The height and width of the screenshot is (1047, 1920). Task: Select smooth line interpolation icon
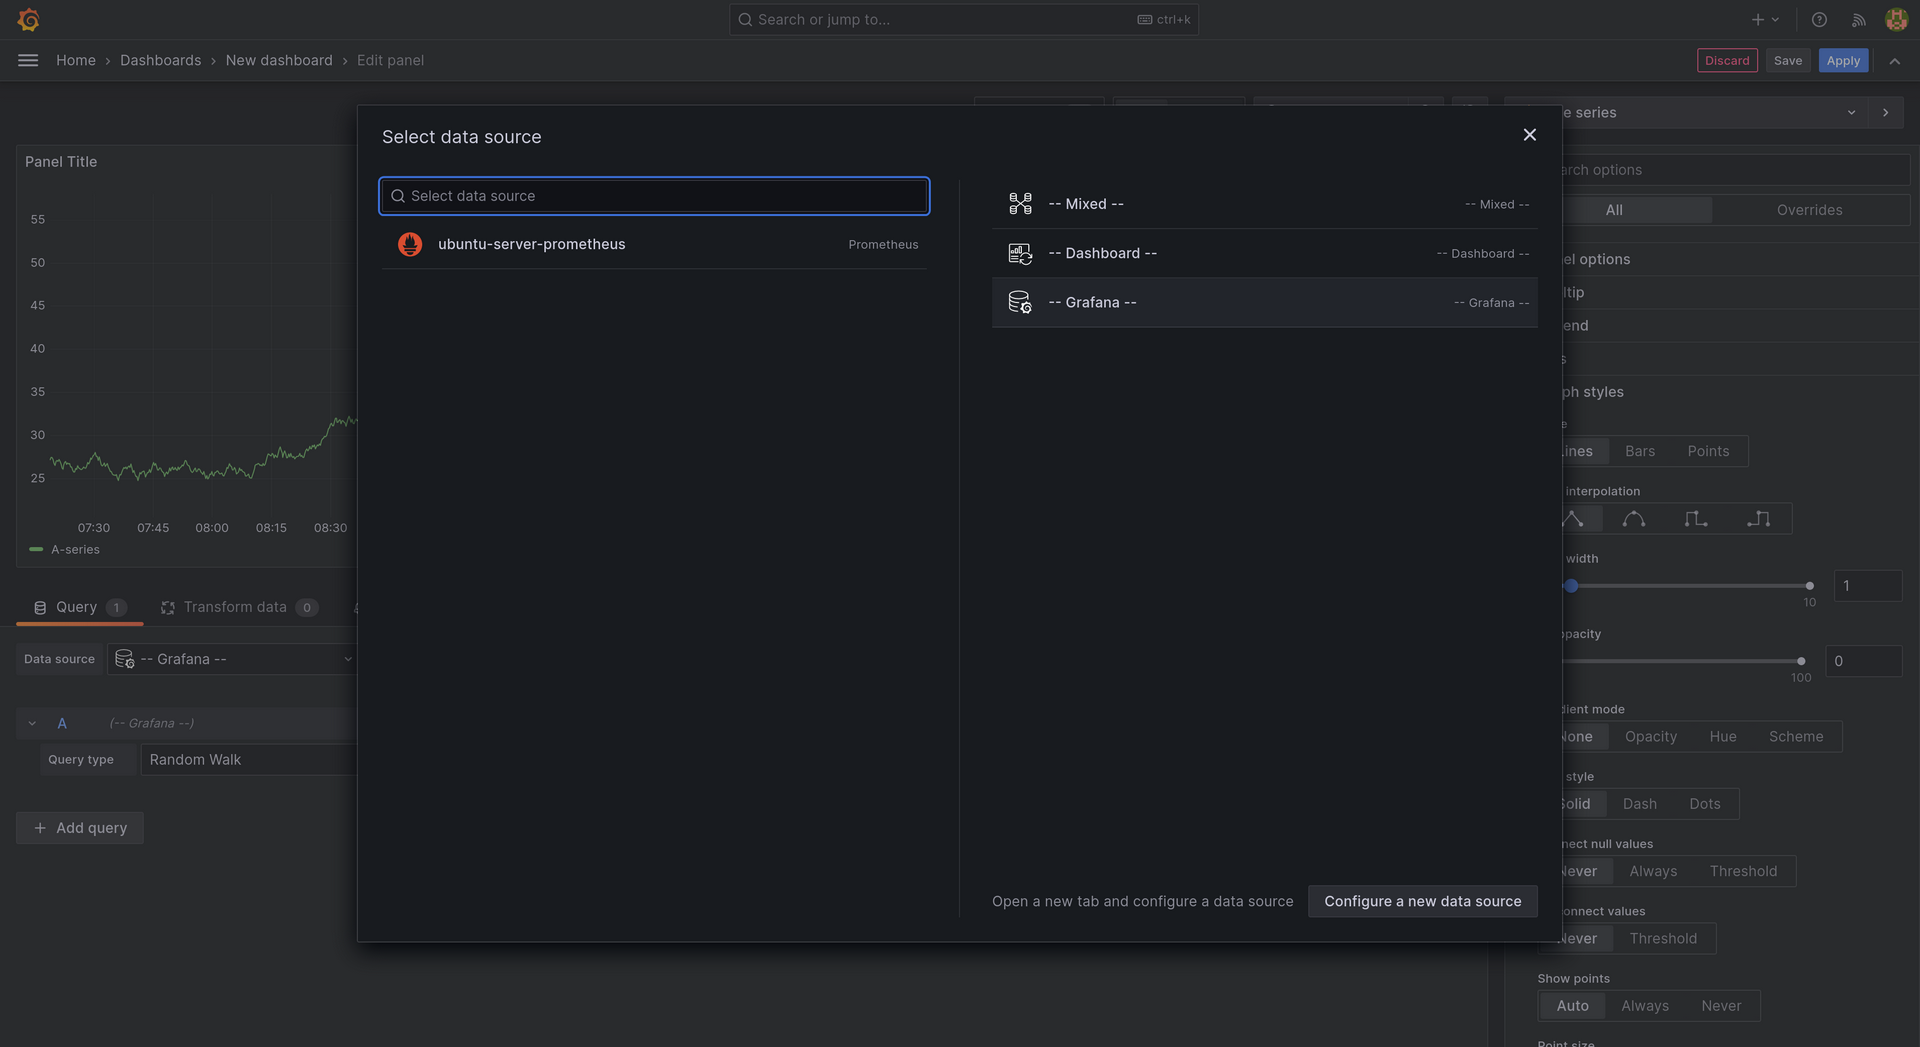point(1634,518)
